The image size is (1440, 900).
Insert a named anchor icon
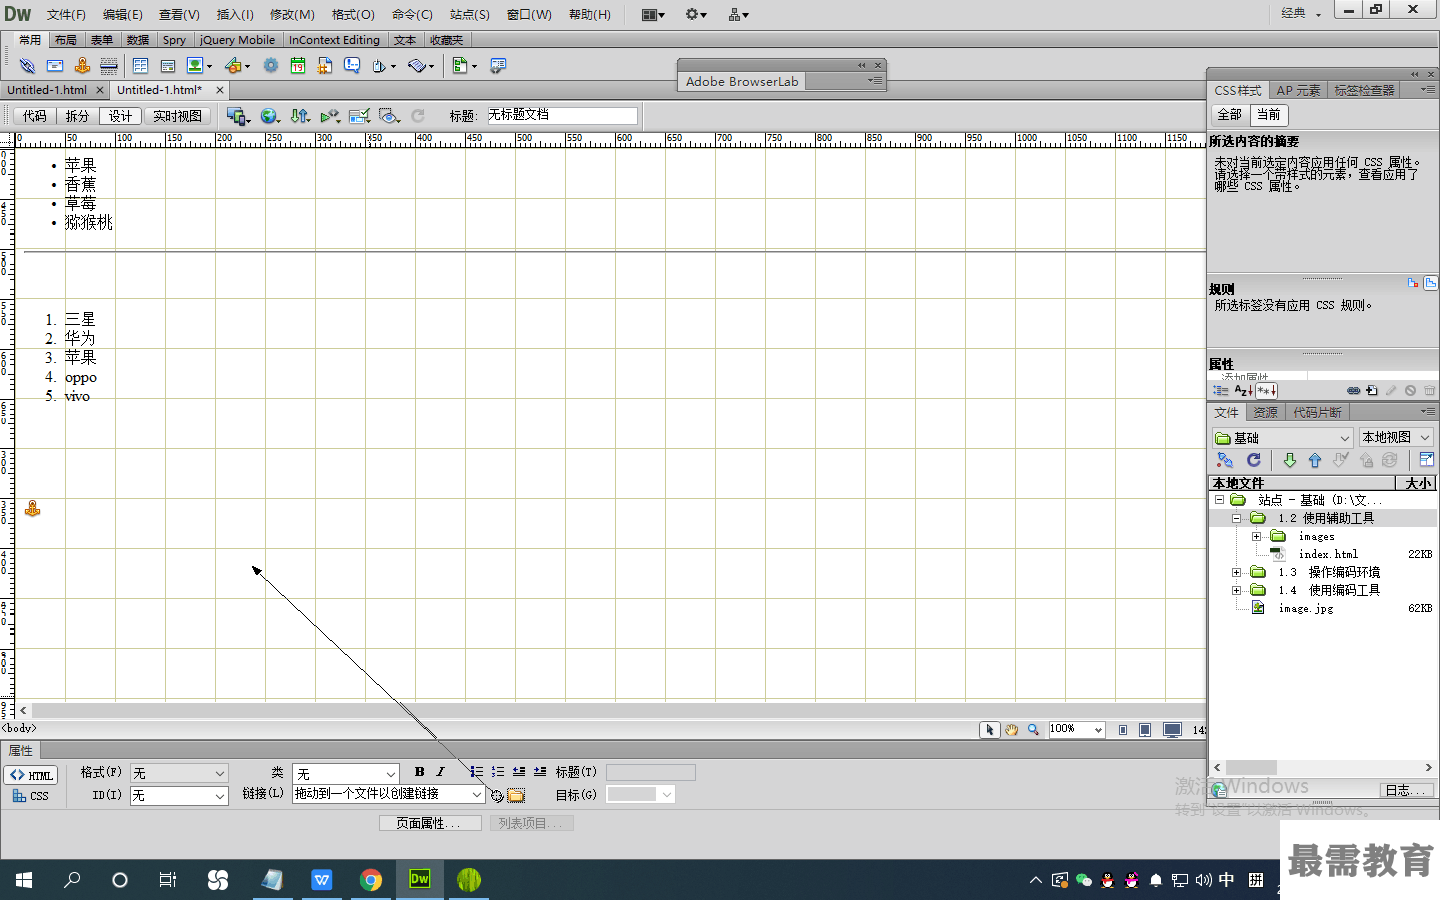[x=82, y=66]
